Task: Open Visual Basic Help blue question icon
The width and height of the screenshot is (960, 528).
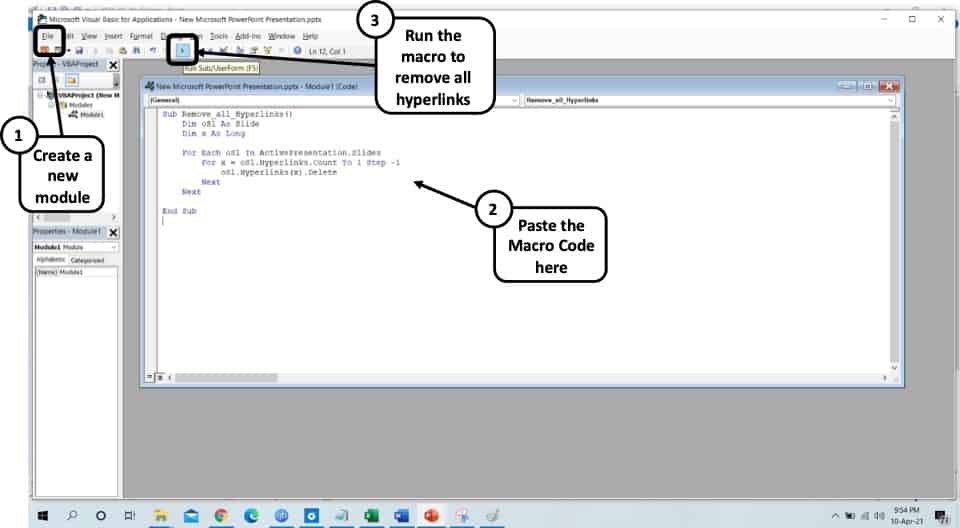Action: point(298,51)
